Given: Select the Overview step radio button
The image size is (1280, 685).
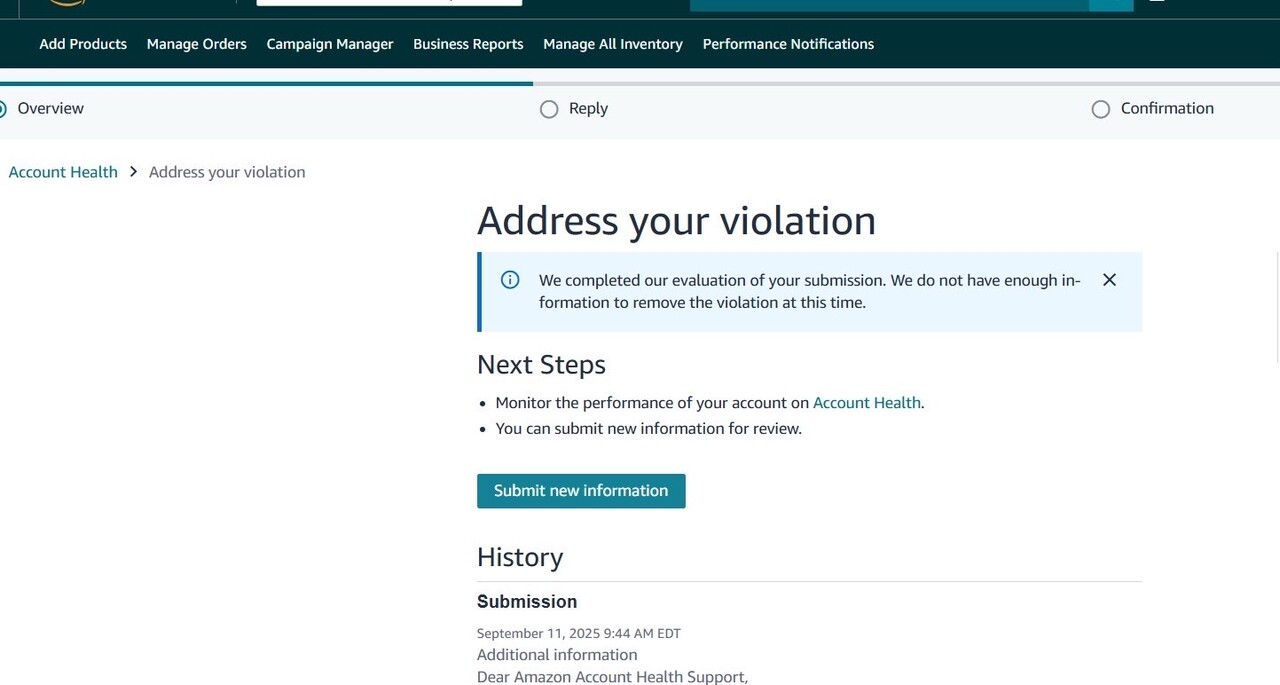Looking at the screenshot, I should [2, 109].
